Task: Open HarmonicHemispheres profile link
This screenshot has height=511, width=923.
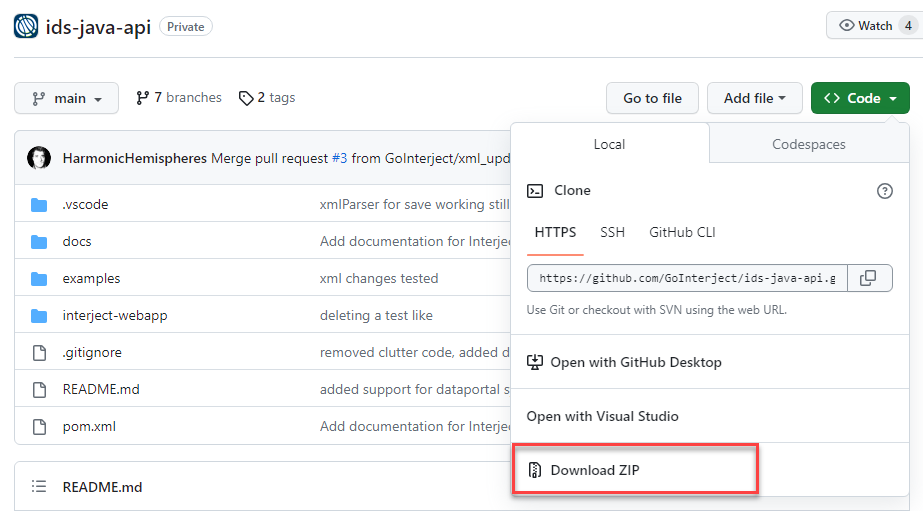Action: [x=135, y=158]
